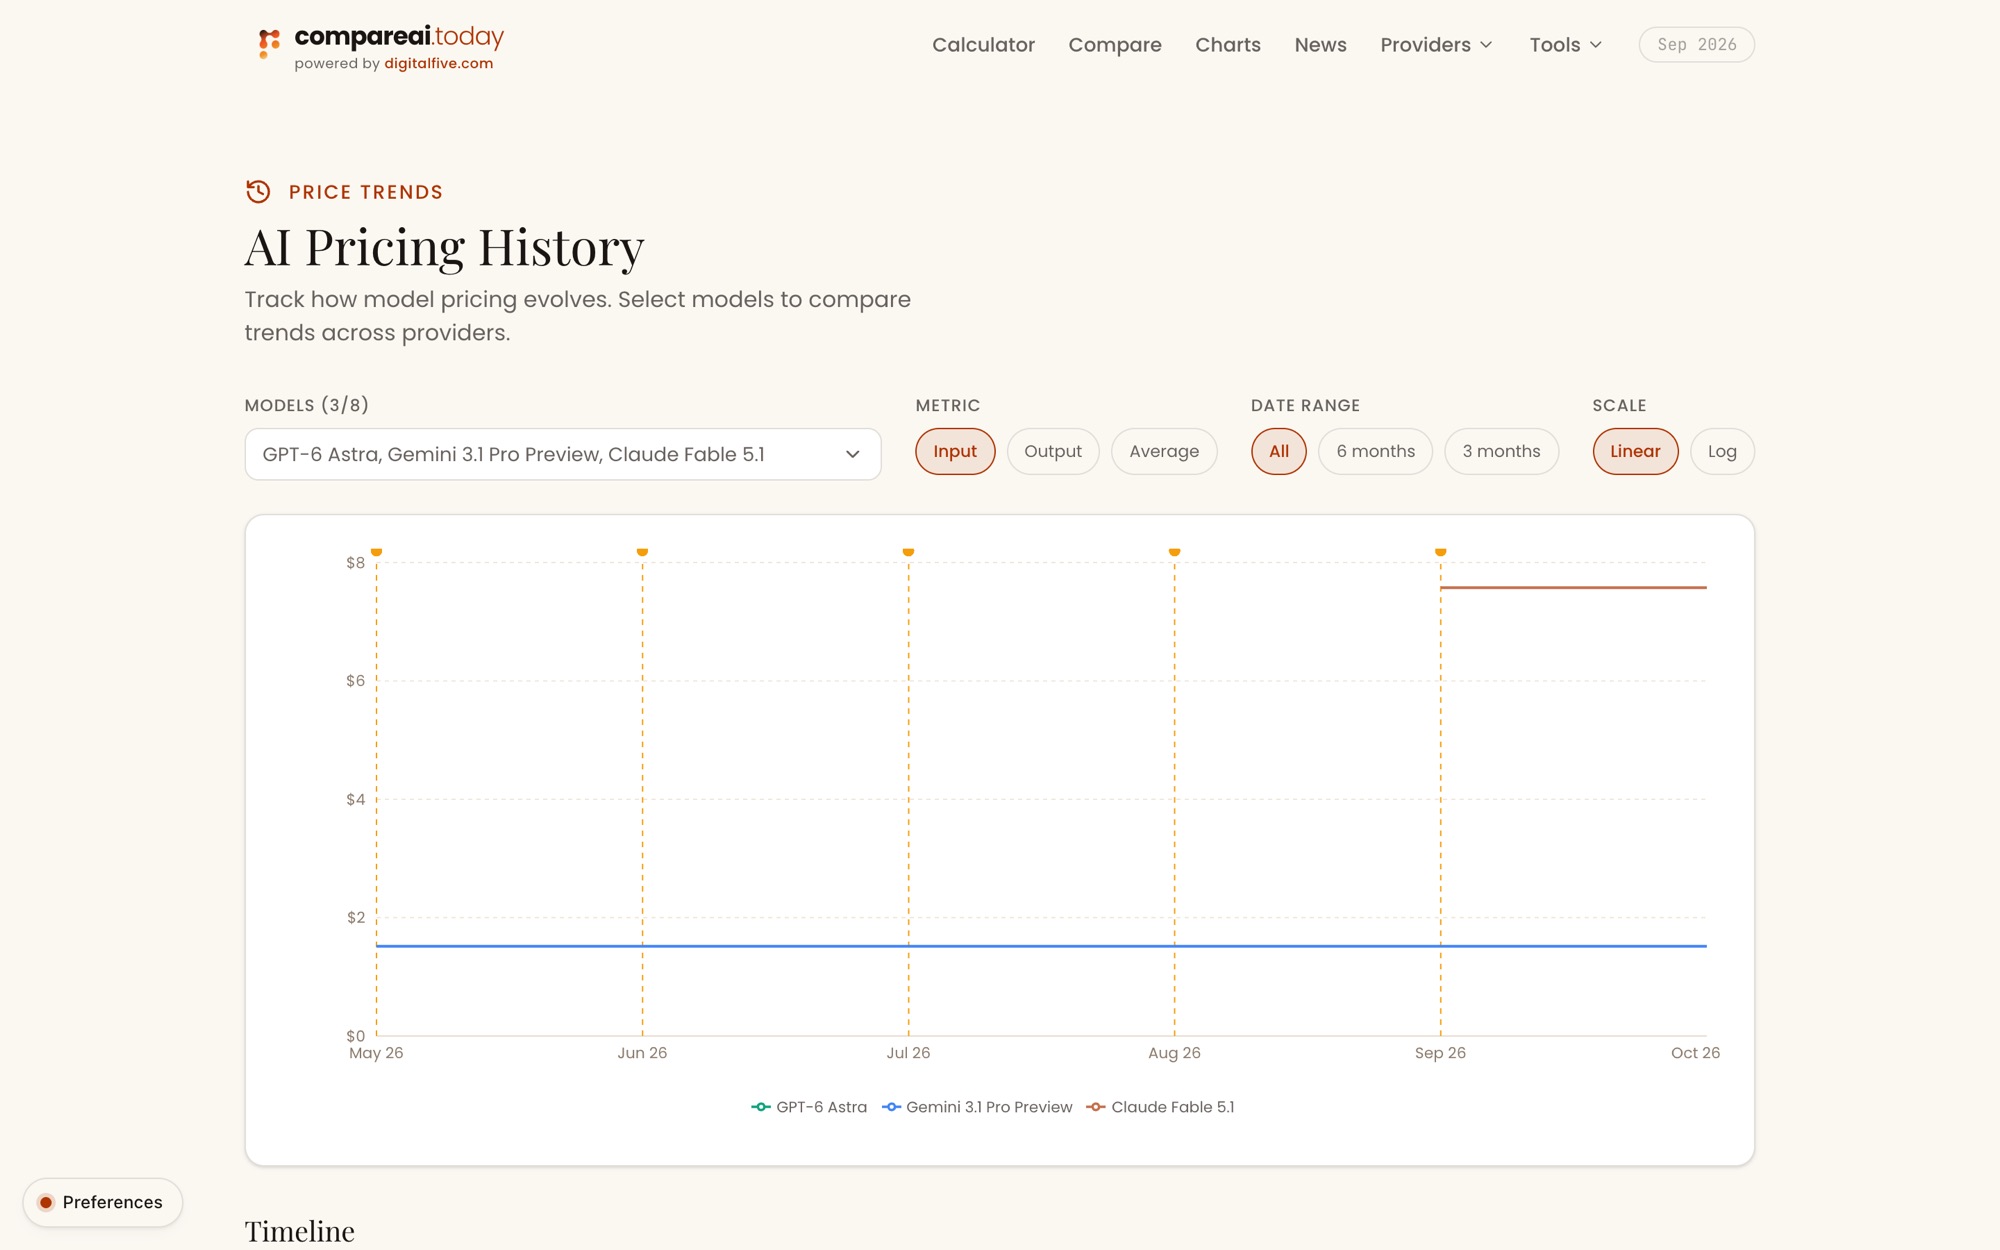2000x1250 pixels.
Task: Click the compareai.today logo icon
Action: point(269,43)
